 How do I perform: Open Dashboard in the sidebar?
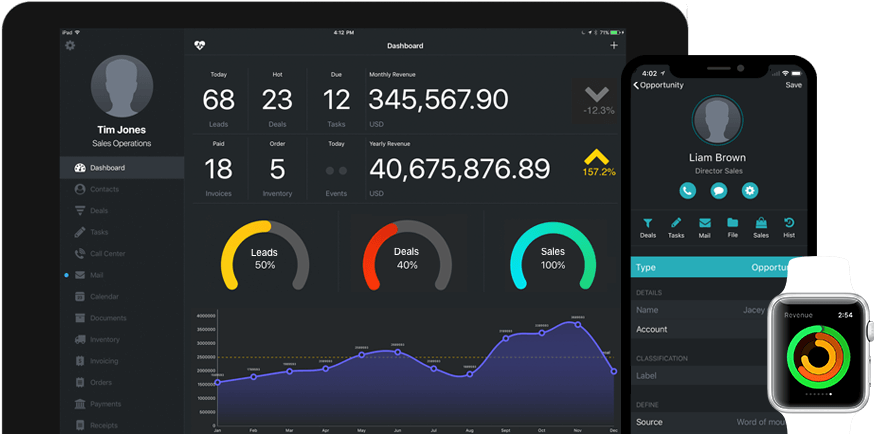pos(122,168)
